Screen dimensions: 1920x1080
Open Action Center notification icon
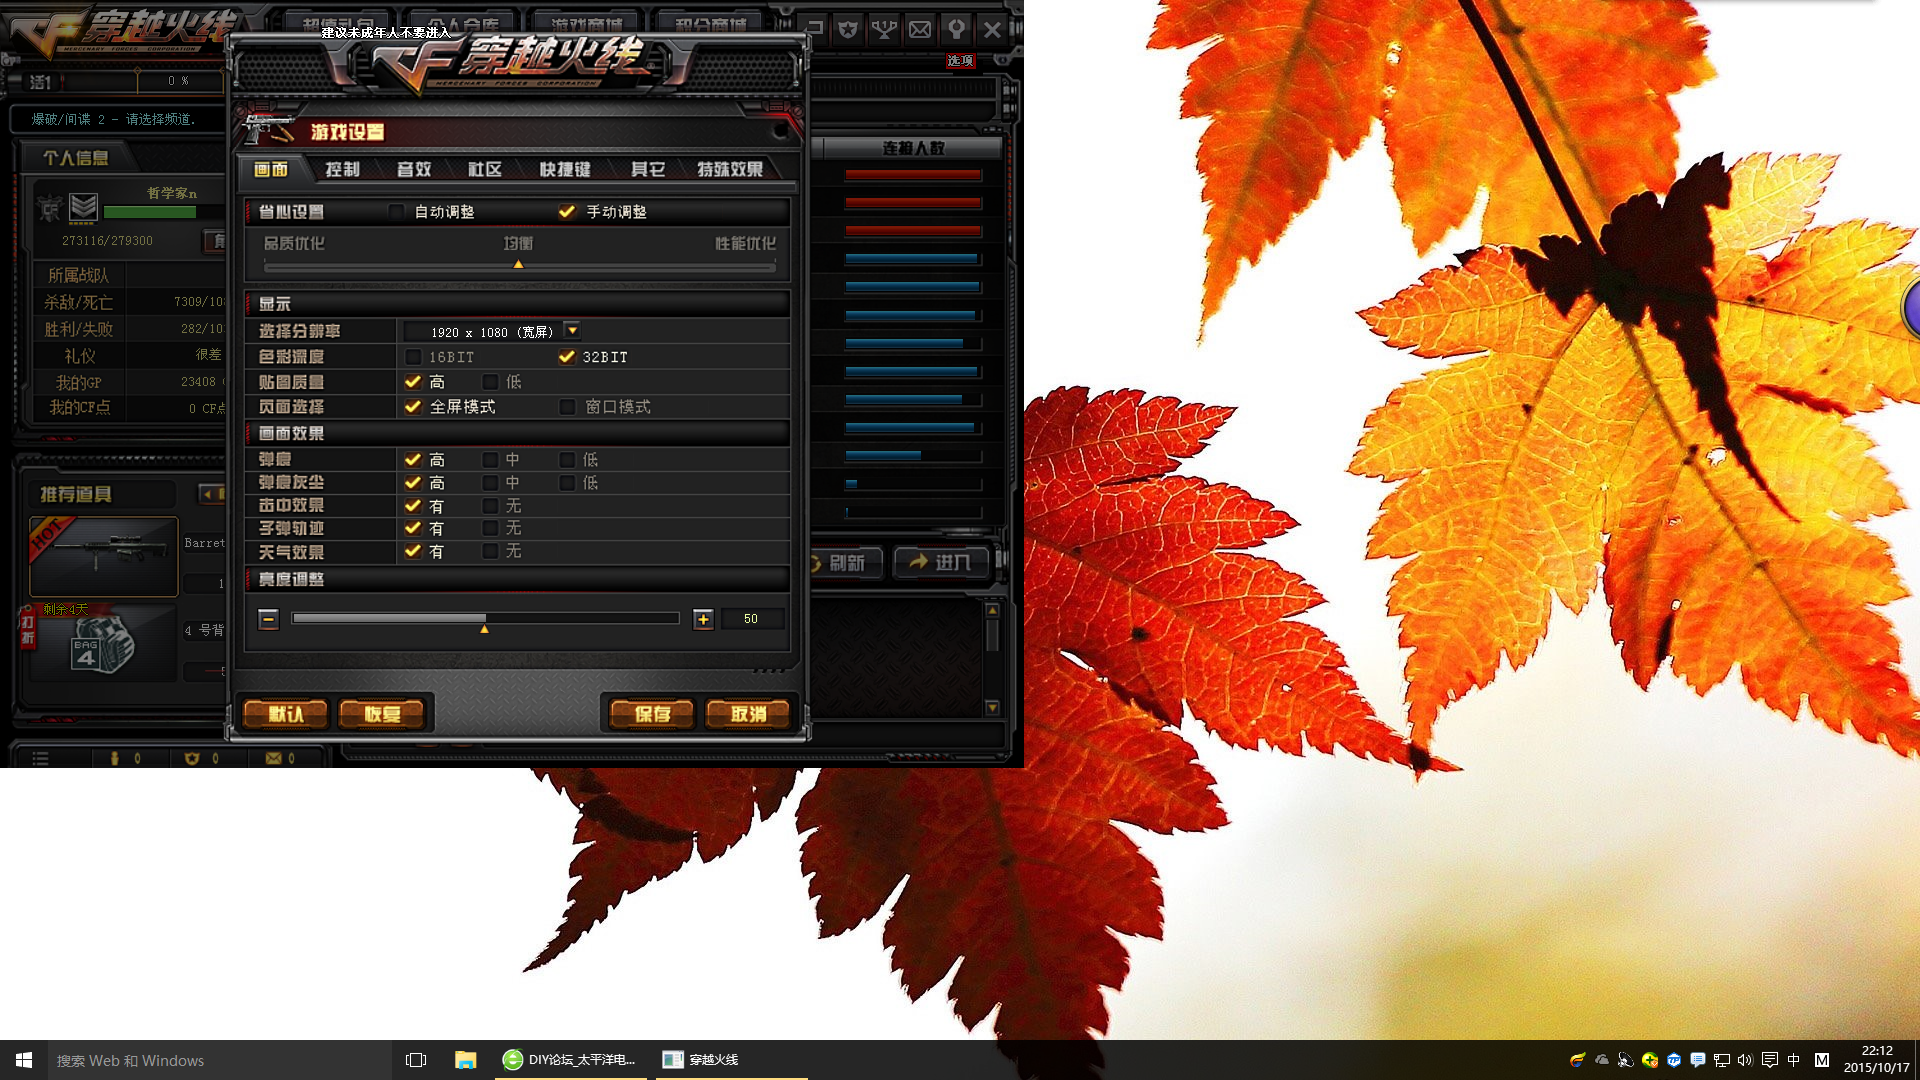1769,1060
